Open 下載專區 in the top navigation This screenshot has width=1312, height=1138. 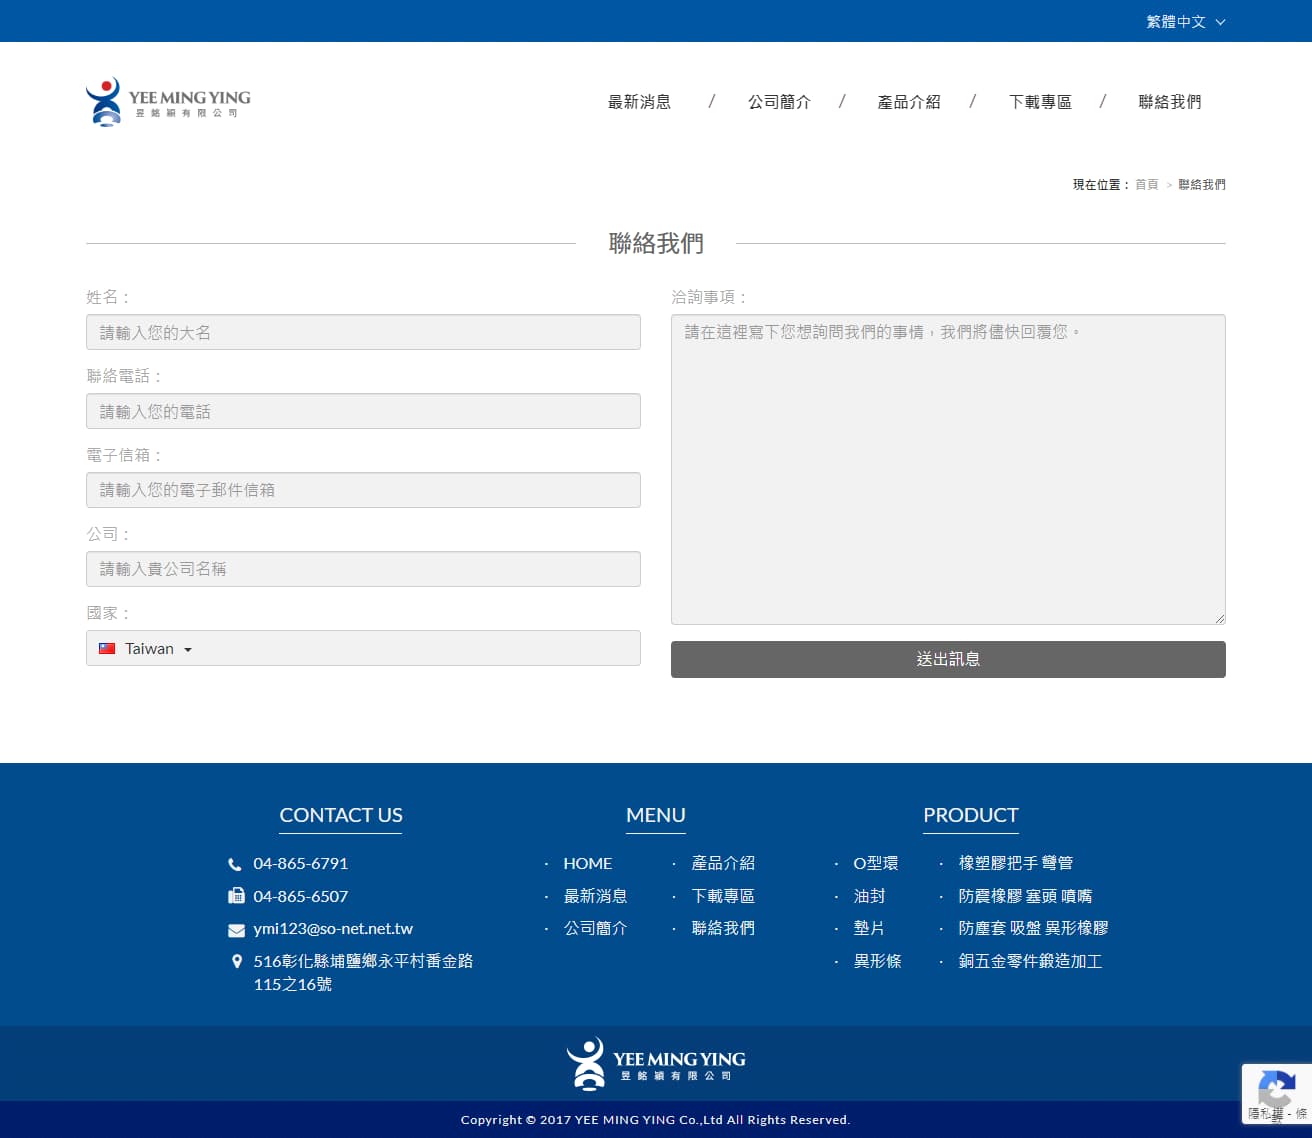(1040, 102)
